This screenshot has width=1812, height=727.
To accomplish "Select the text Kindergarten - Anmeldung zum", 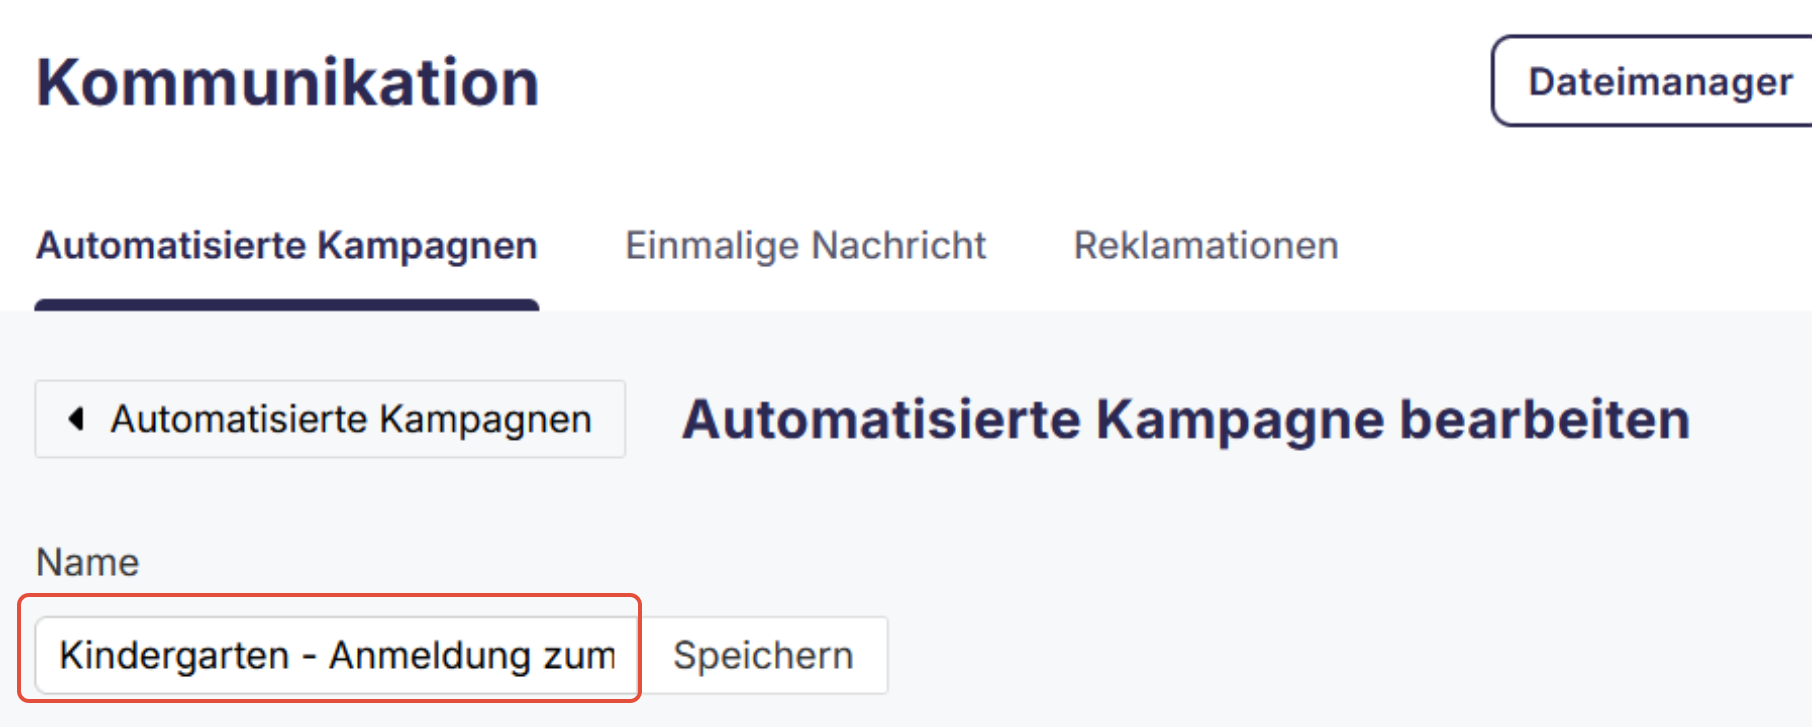I will pos(337,655).
